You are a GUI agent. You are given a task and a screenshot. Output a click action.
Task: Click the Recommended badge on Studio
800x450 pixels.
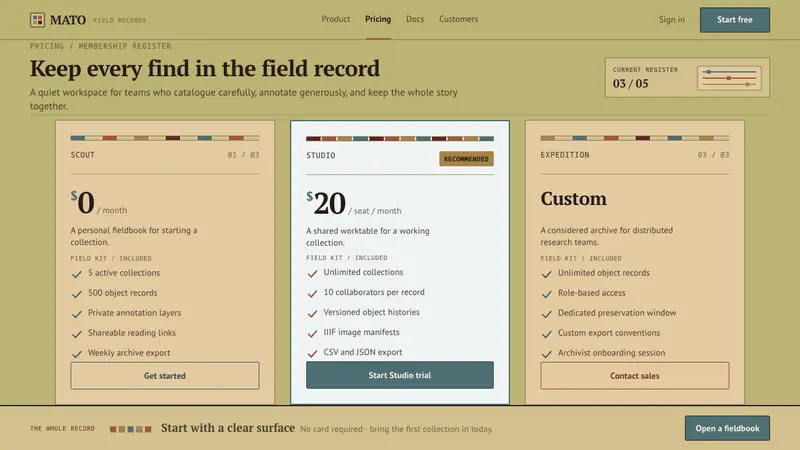(466, 159)
